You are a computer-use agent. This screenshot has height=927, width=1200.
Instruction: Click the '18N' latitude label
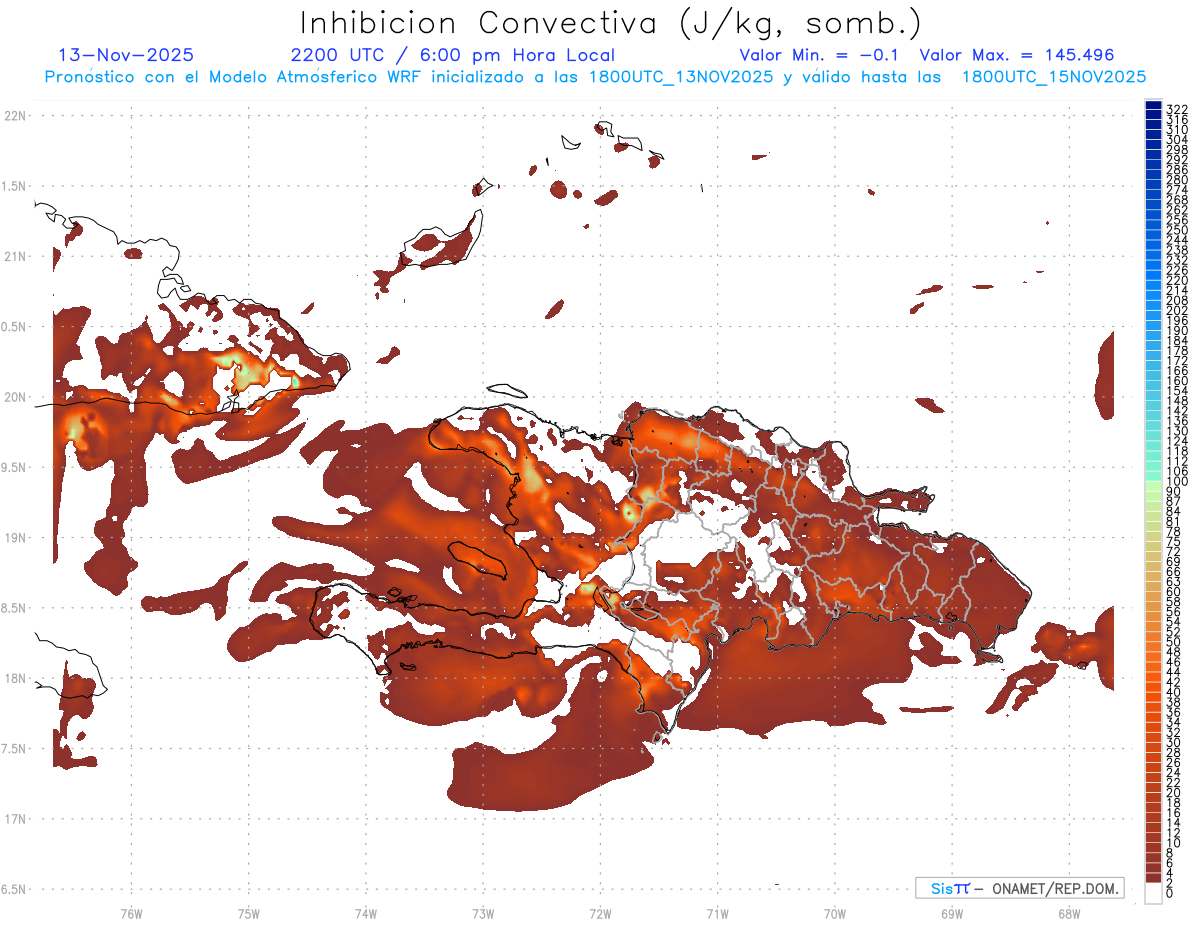pos(16,678)
